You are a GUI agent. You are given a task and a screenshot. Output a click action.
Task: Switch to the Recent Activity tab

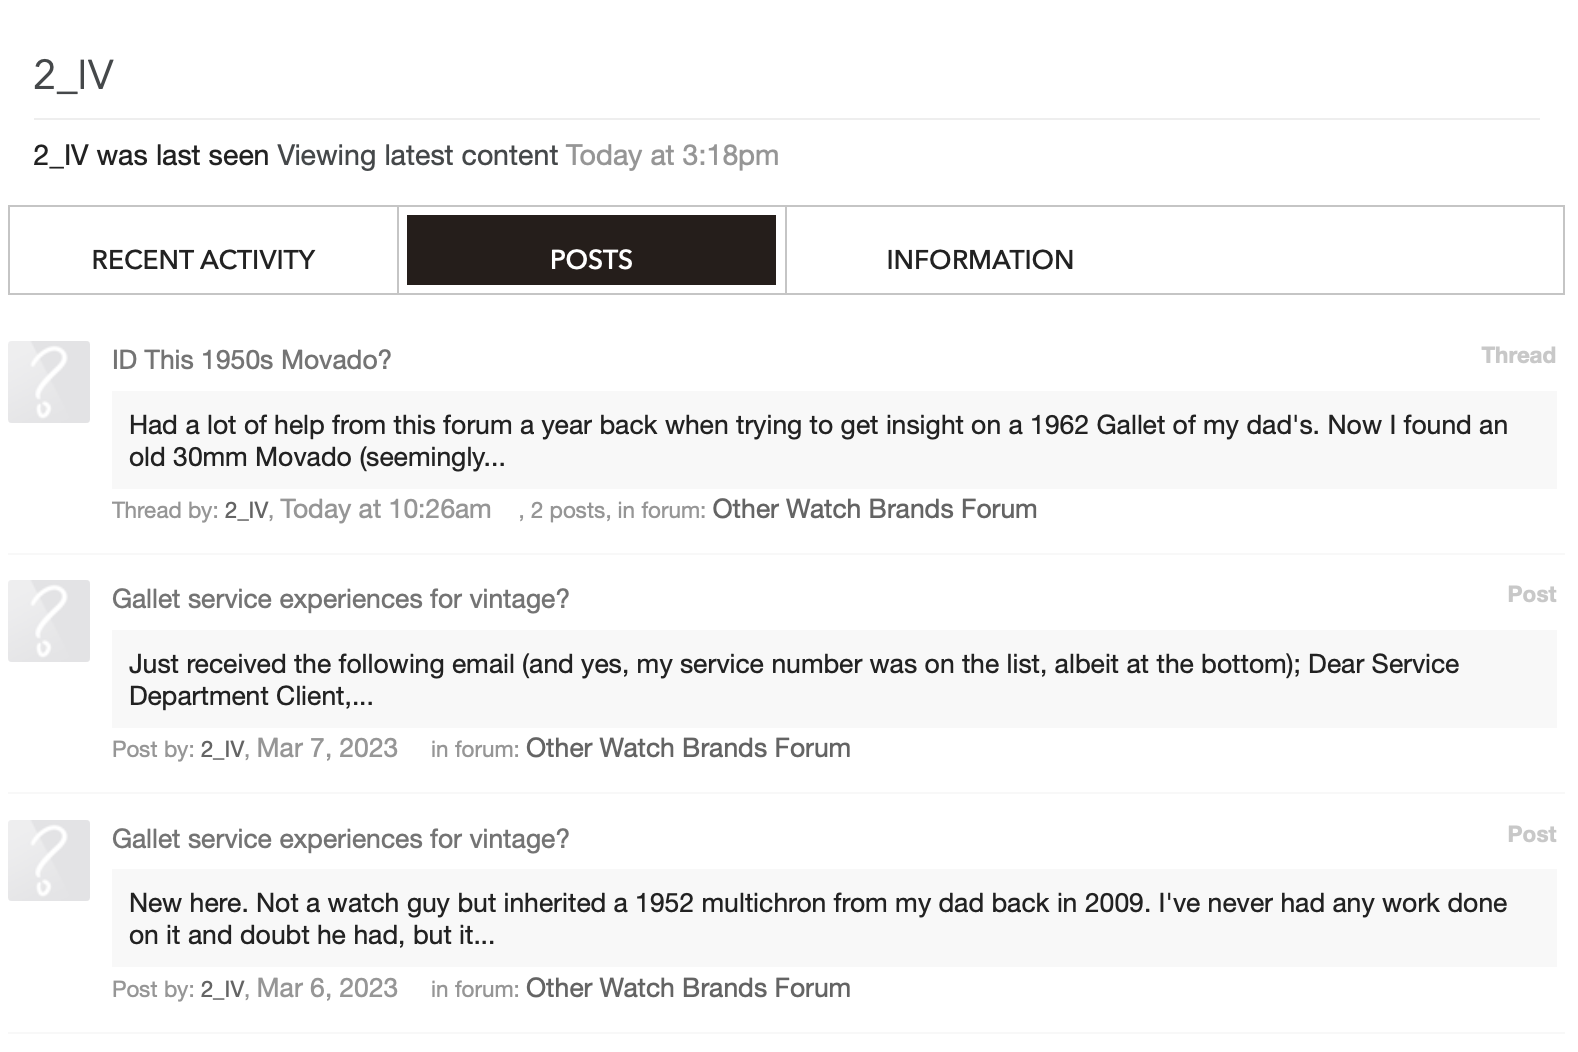203,259
